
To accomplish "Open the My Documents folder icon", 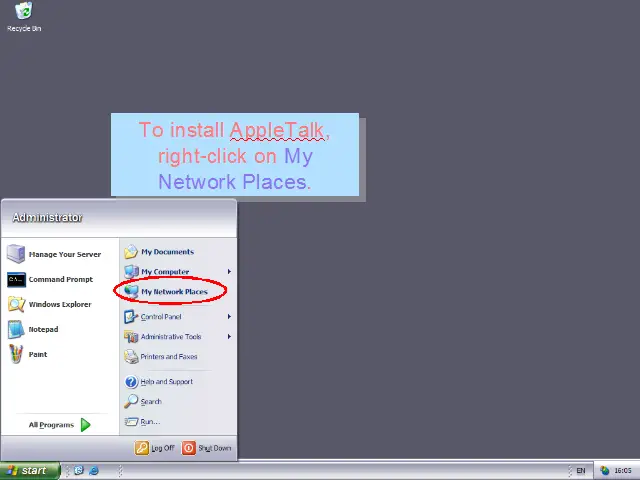I will point(131,251).
